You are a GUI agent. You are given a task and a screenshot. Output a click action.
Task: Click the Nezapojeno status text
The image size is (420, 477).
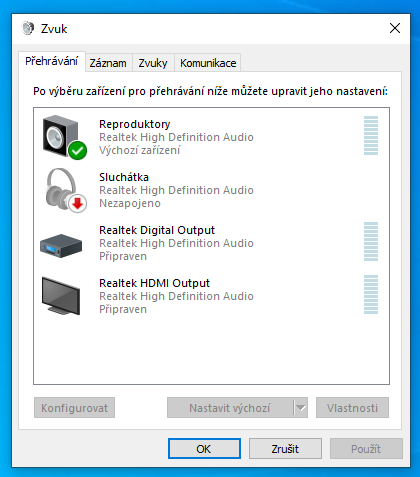coord(130,203)
